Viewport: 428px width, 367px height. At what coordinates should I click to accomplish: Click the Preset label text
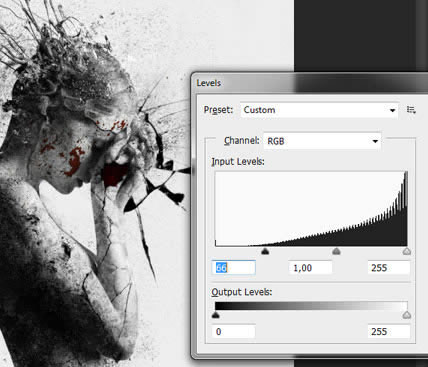218,110
